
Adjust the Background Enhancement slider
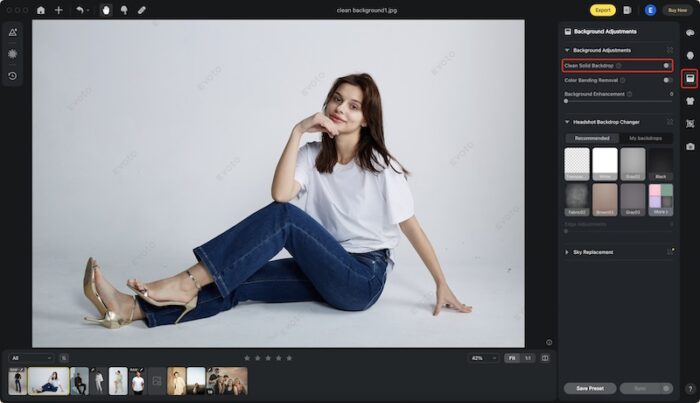click(x=618, y=101)
